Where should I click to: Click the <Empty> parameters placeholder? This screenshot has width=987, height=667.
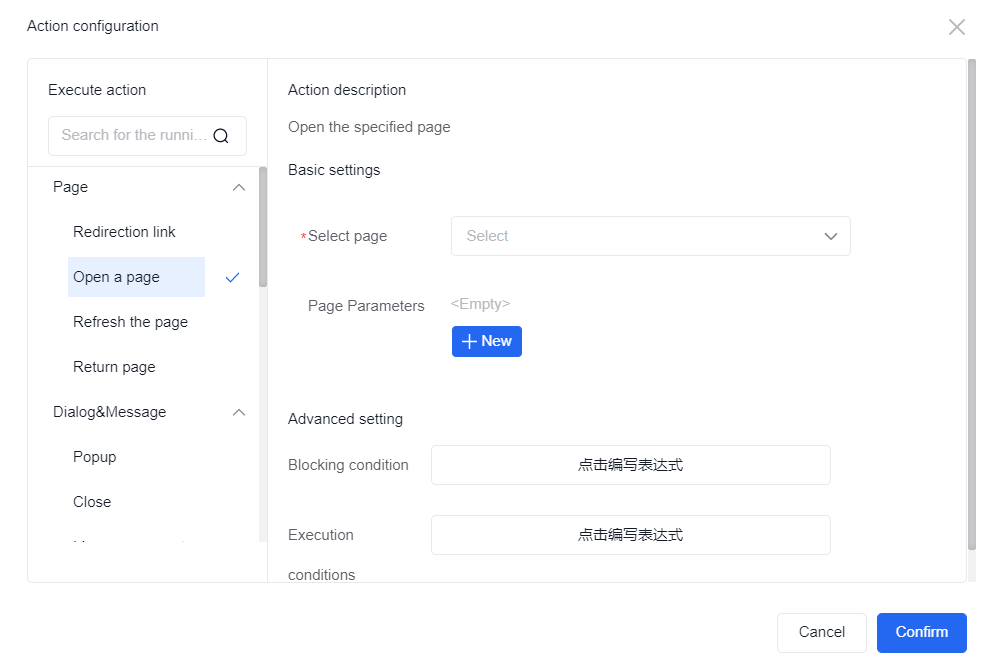tap(480, 305)
